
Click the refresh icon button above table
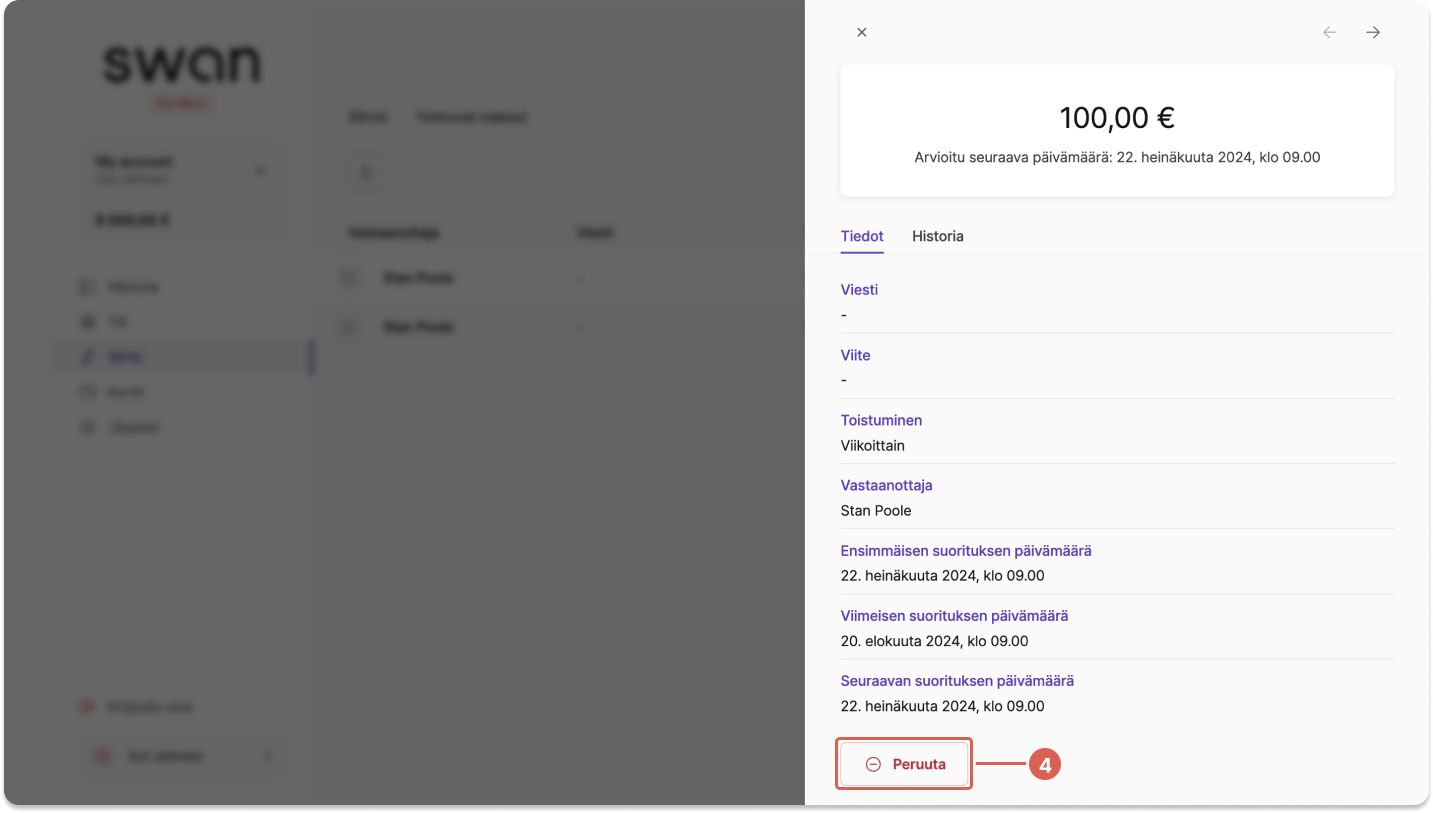tap(365, 172)
